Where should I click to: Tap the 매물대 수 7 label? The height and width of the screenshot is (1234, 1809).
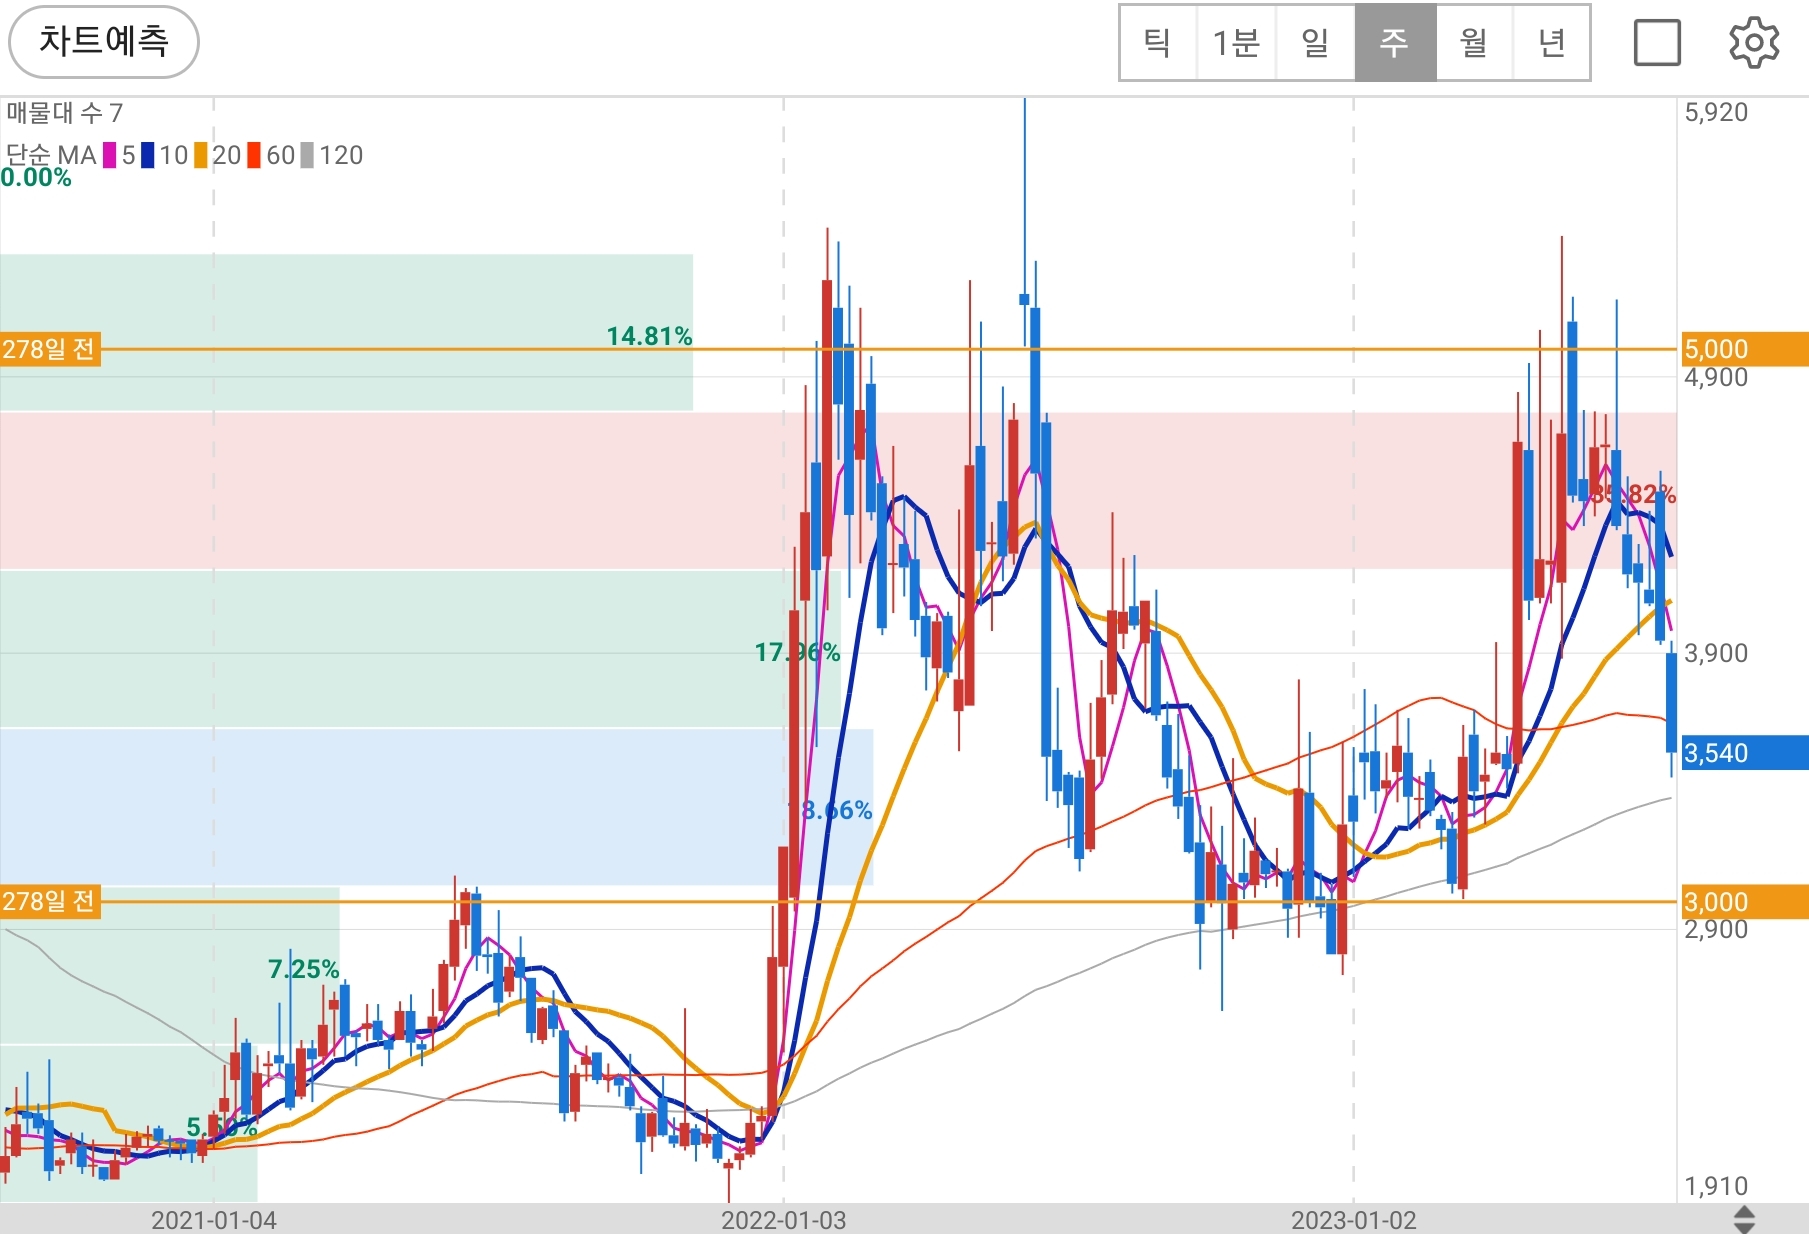coord(64,113)
